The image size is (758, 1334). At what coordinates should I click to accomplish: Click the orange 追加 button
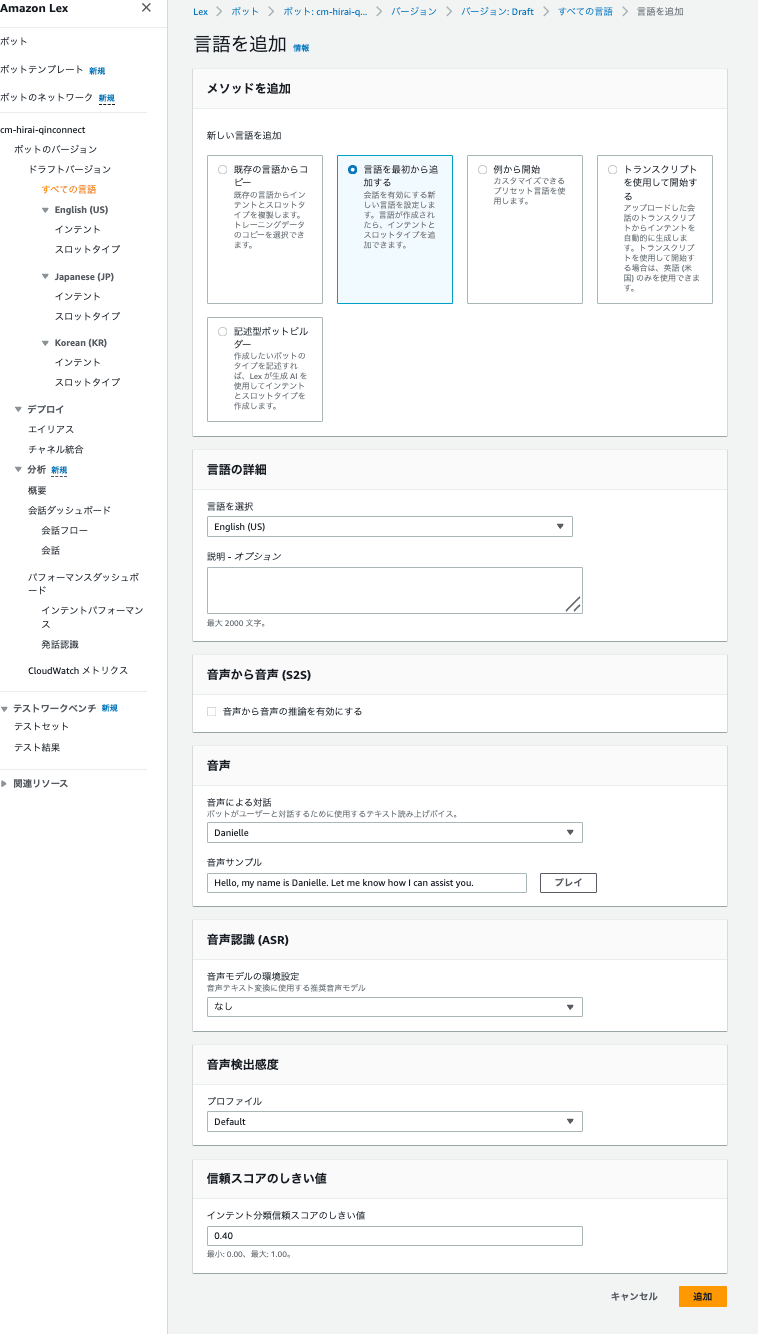click(703, 1297)
